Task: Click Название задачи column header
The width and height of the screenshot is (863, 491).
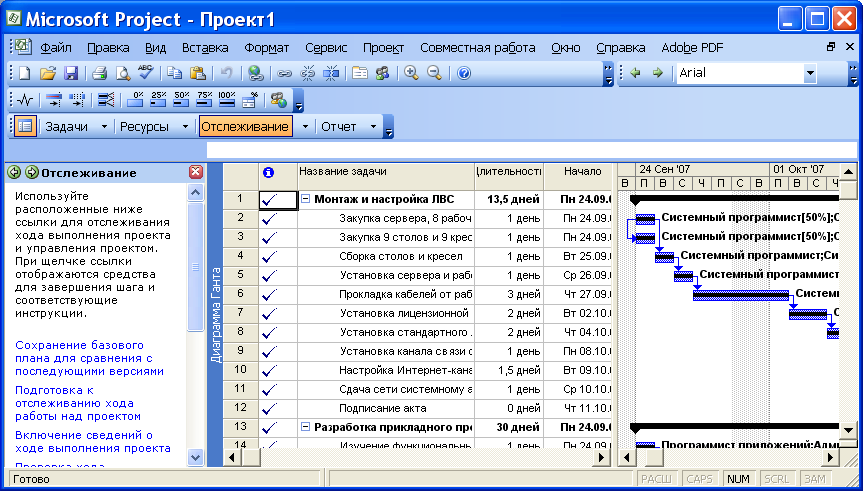Action: pos(386,177)
